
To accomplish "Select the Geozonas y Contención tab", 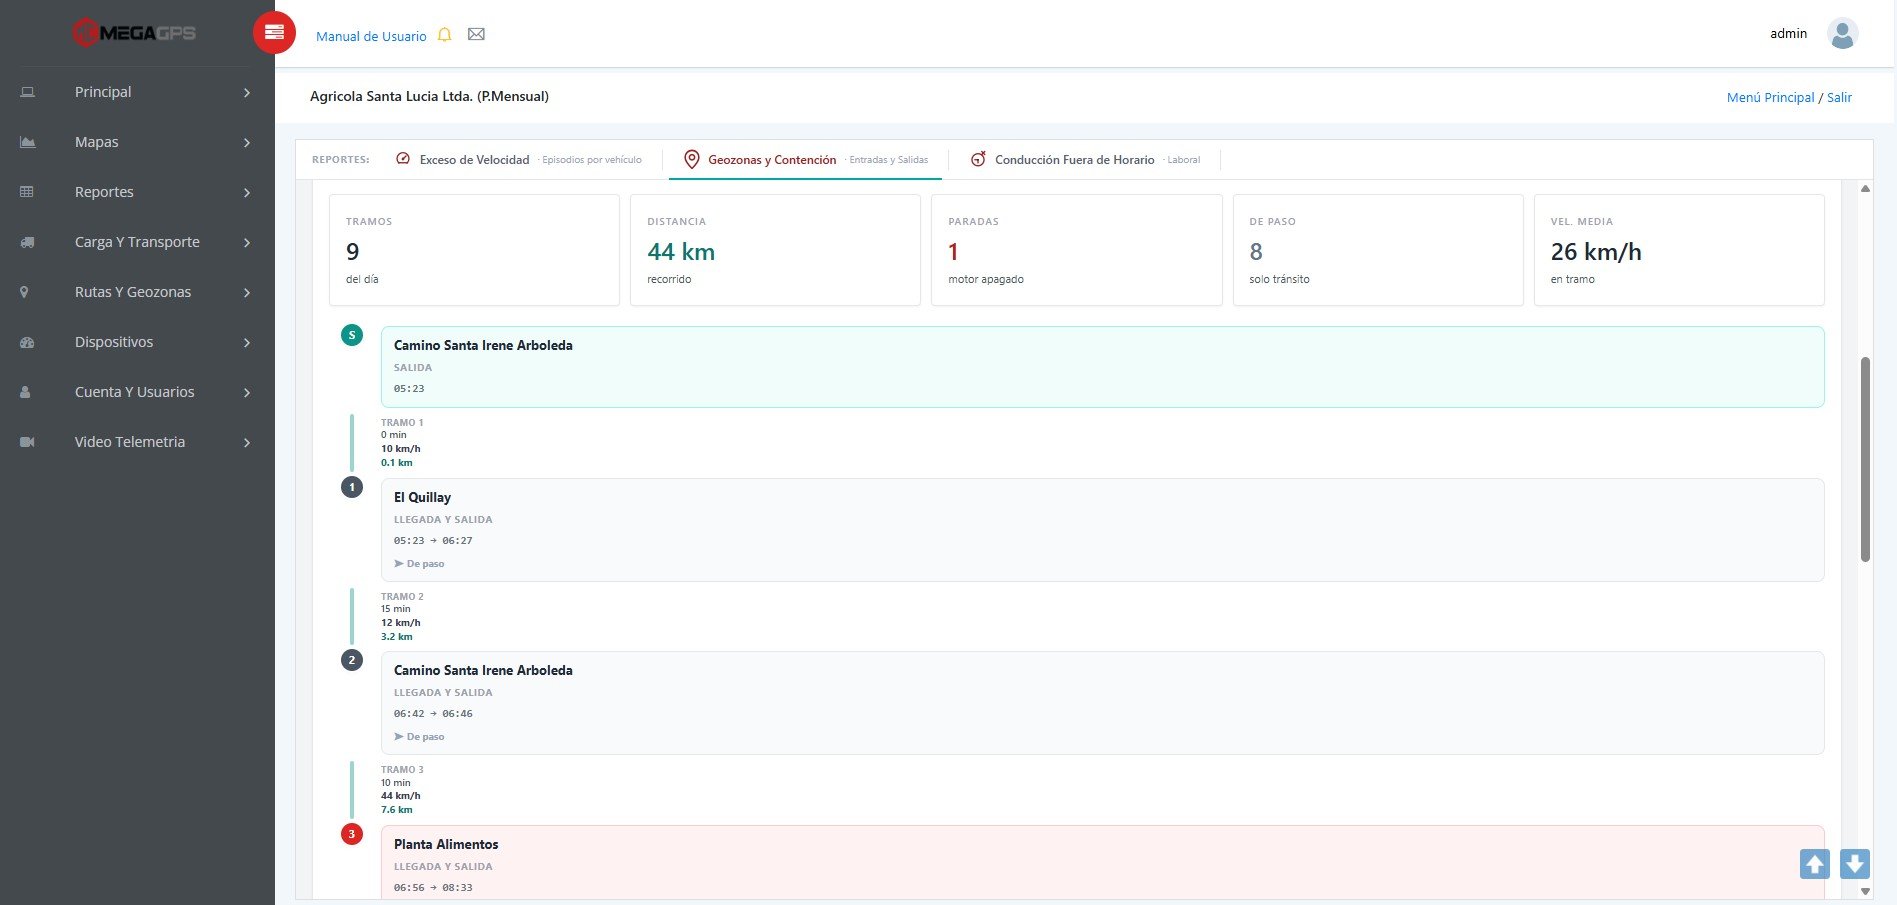I will [805, 160].
